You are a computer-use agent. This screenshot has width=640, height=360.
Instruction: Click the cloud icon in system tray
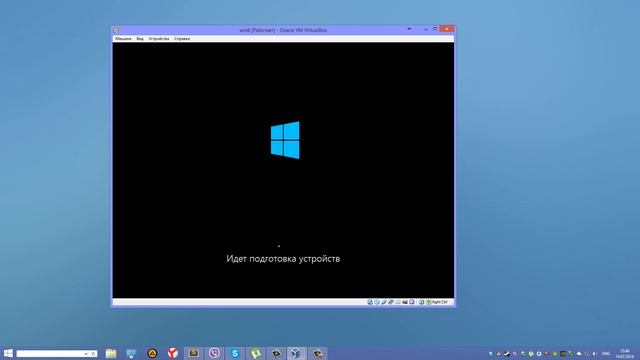coord(579,354)
